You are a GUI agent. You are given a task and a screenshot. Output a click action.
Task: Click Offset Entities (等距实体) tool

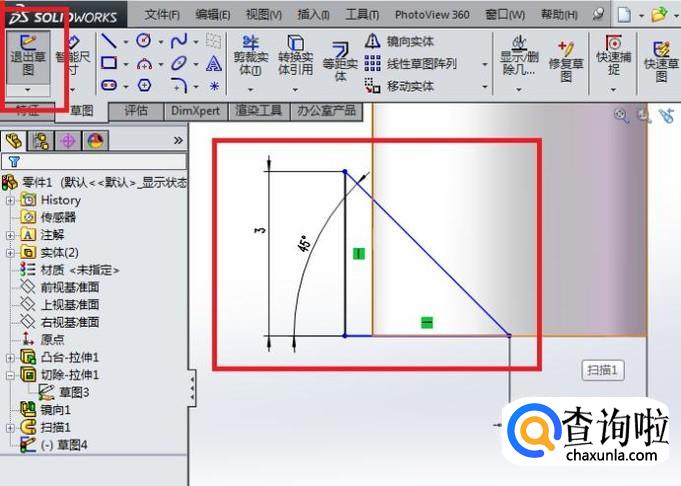(340, 61)
